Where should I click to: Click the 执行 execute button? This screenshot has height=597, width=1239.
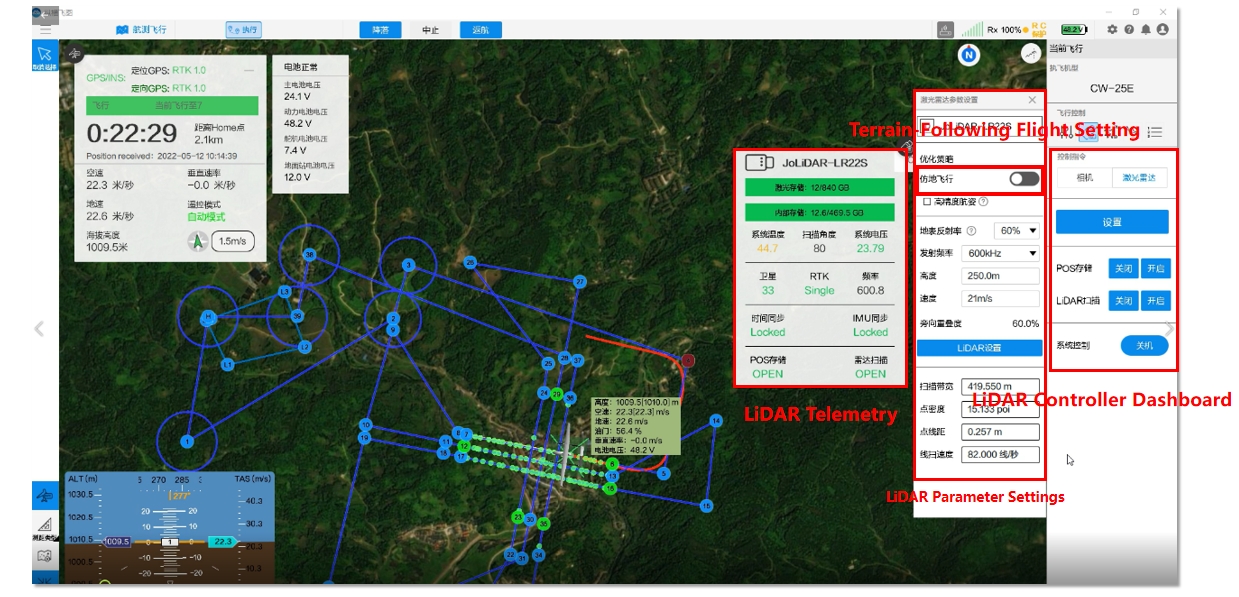(243, 30)
